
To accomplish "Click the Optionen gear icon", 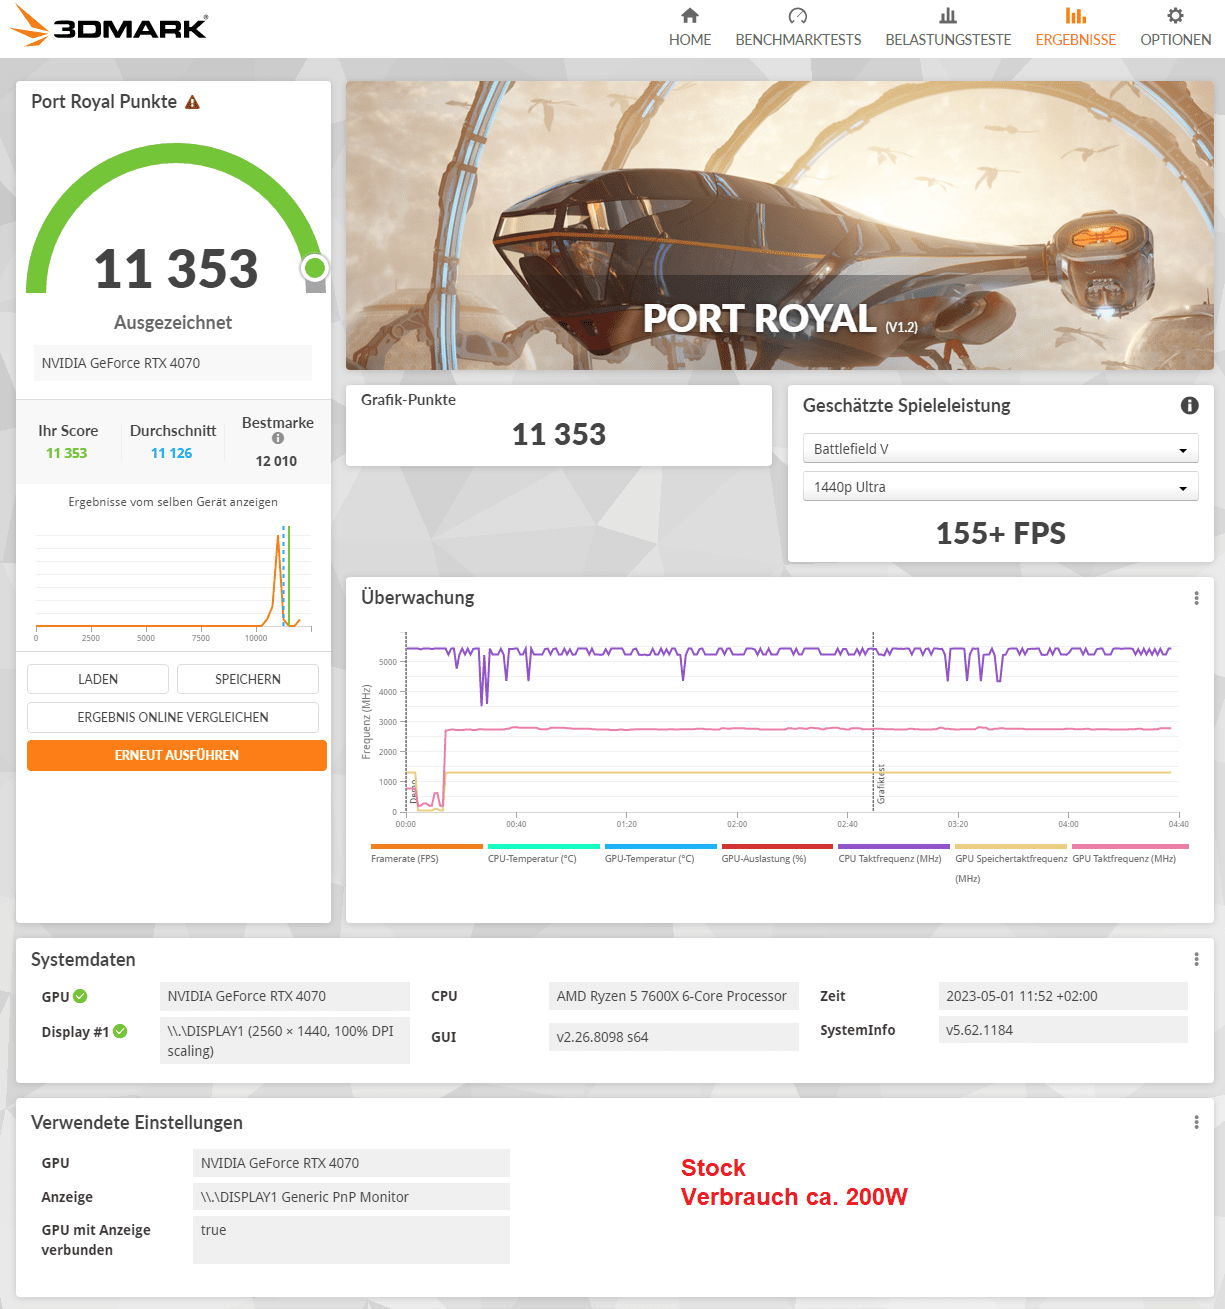I will pyautogui.click(x=1176, y=15).
